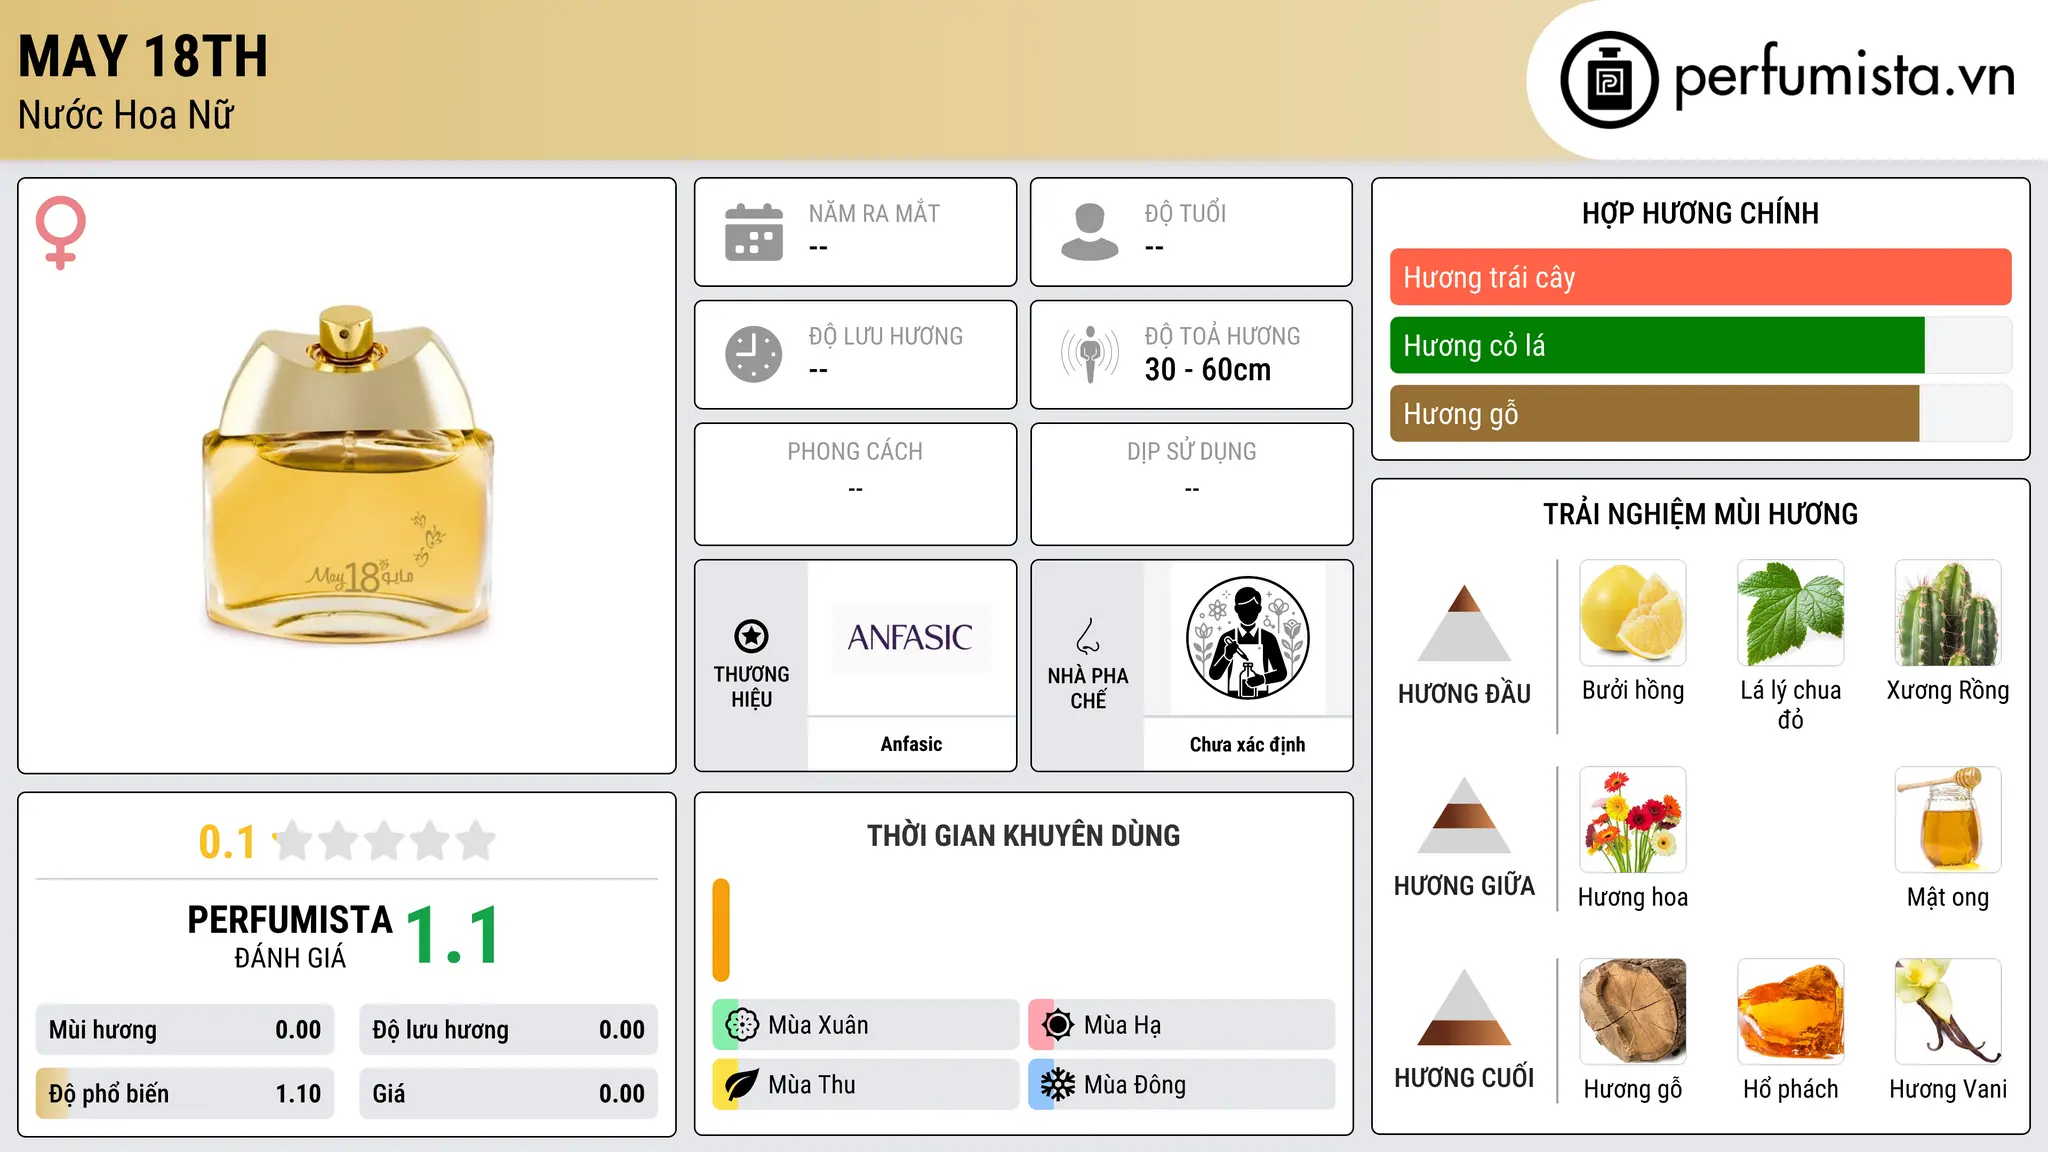Select the Mùa Hạ season label
Screen dimensions: 2048x1152
click(1122, 1025)
